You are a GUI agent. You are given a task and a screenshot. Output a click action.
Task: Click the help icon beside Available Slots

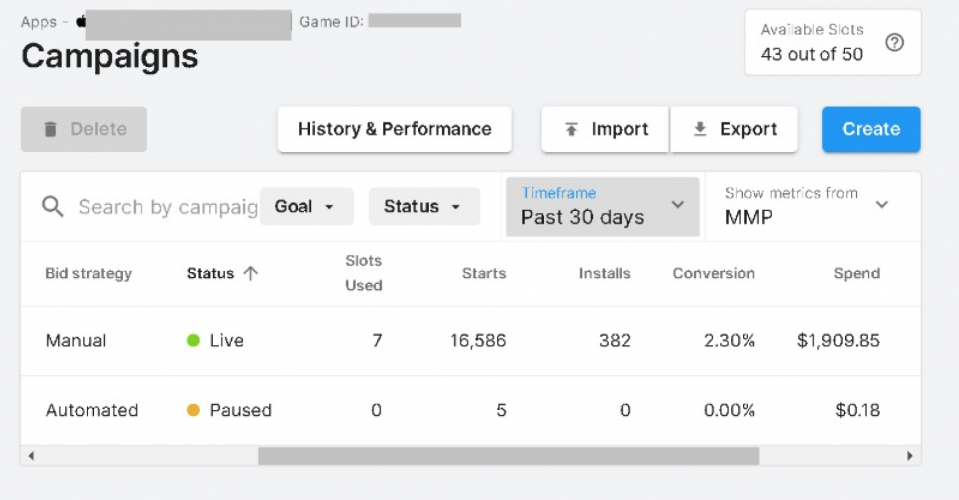(895, 43)
